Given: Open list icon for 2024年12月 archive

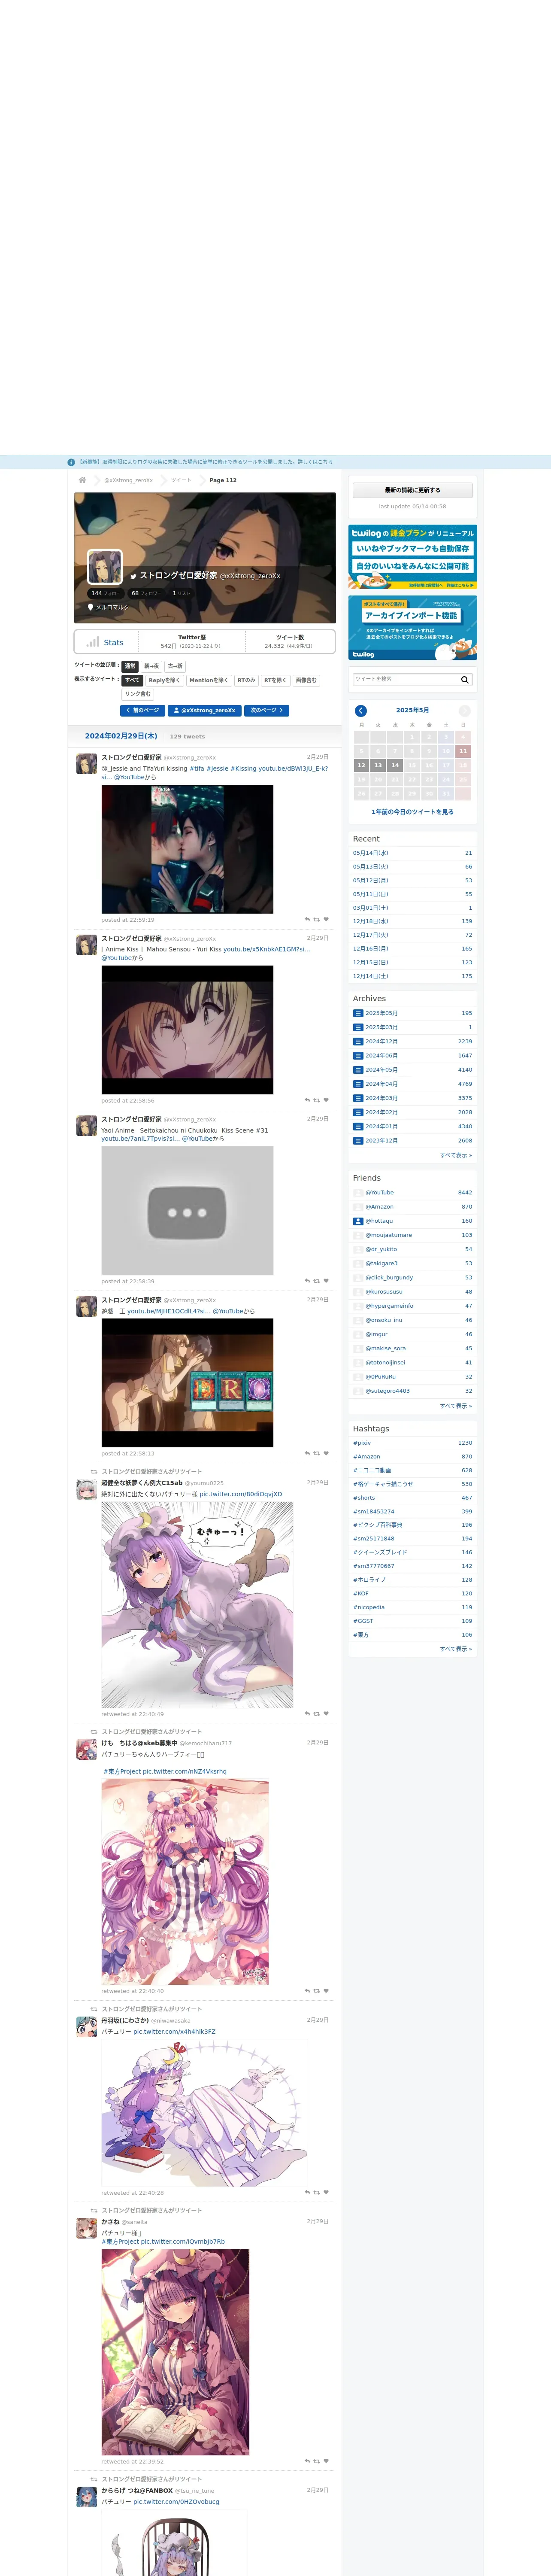Looking at the screenshot, I should pyautogui.click(x=358, y=1041).
